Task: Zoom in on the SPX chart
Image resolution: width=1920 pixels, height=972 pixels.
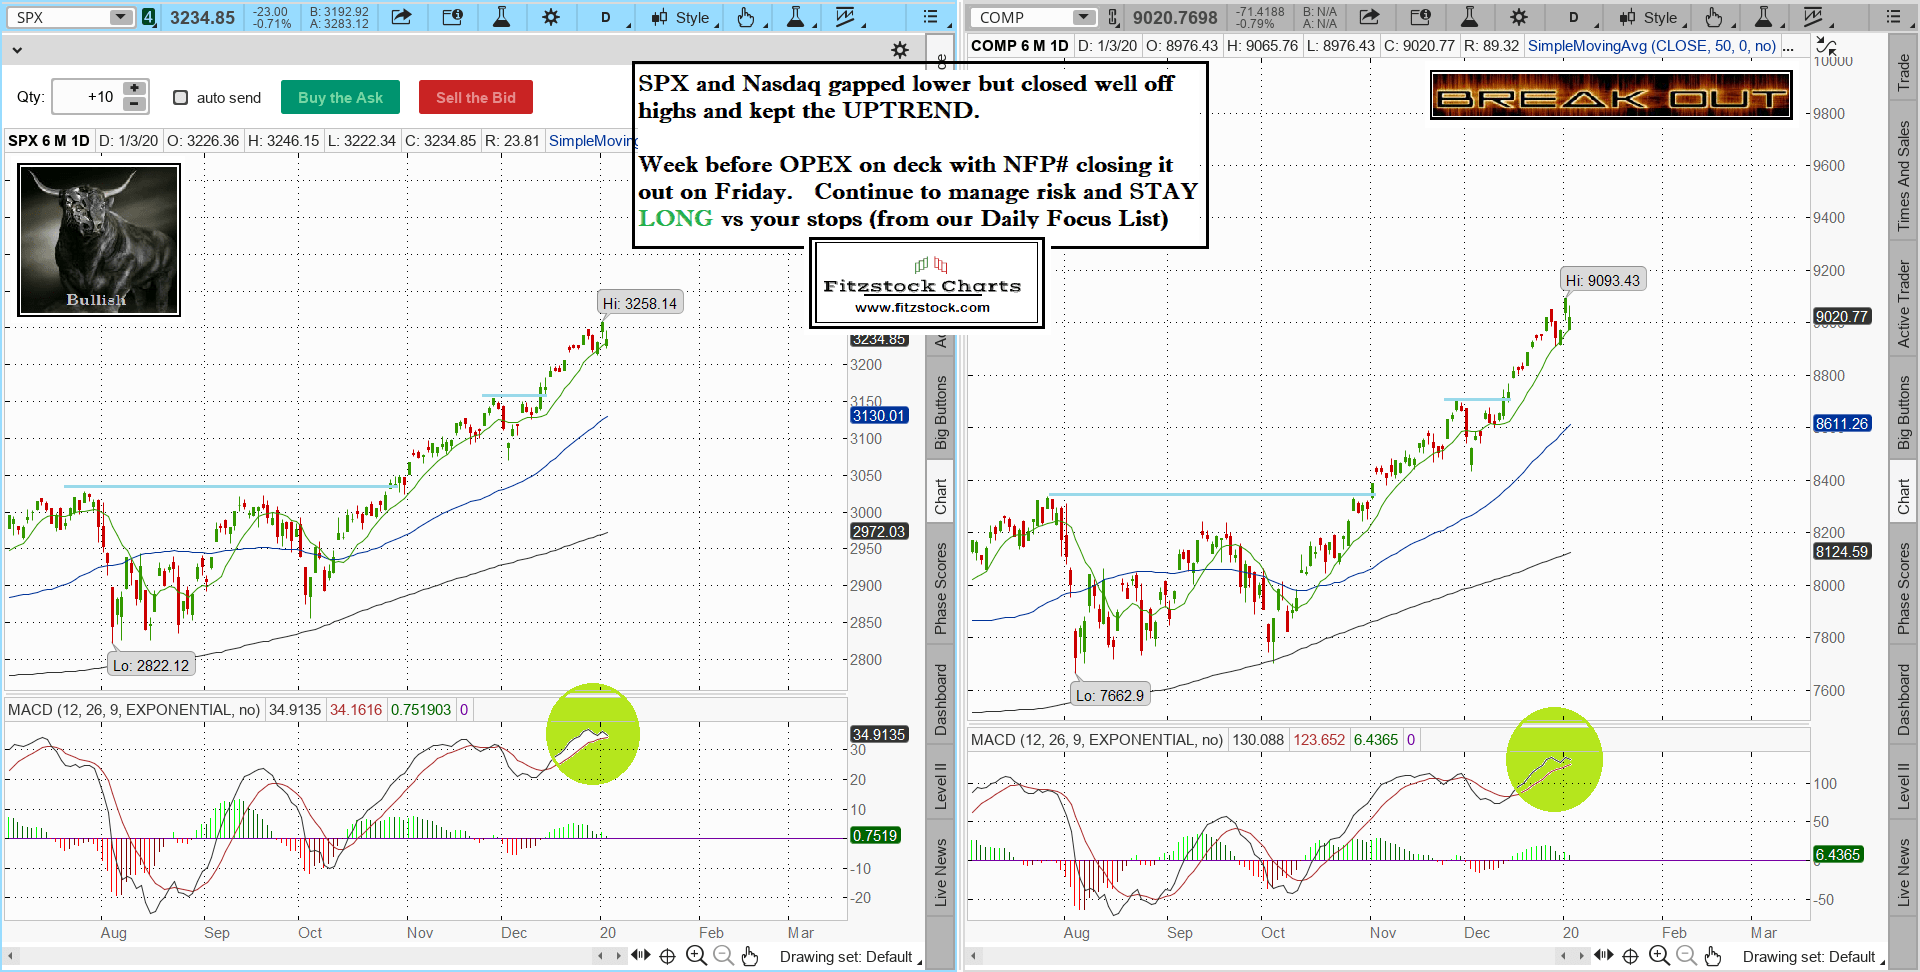Action: pos(696,956)
